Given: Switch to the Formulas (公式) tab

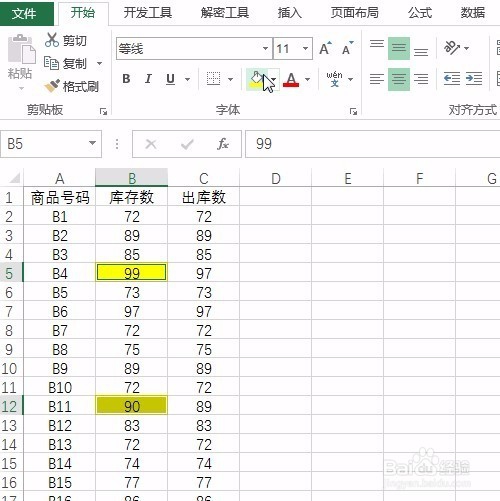Looking at the screenshot, I should click(x=420, y=13).
